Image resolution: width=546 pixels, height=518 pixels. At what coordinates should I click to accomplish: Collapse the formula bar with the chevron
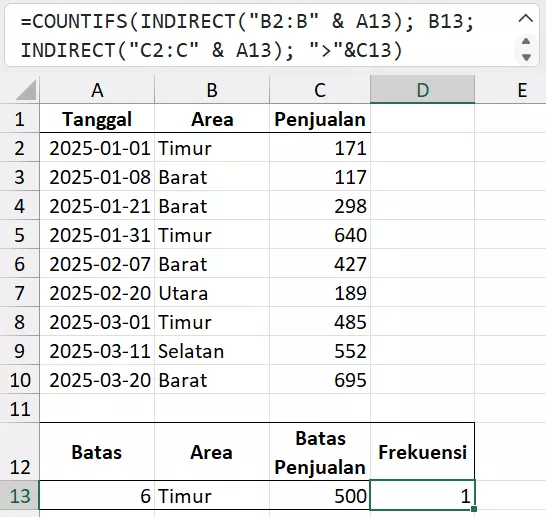525,18
